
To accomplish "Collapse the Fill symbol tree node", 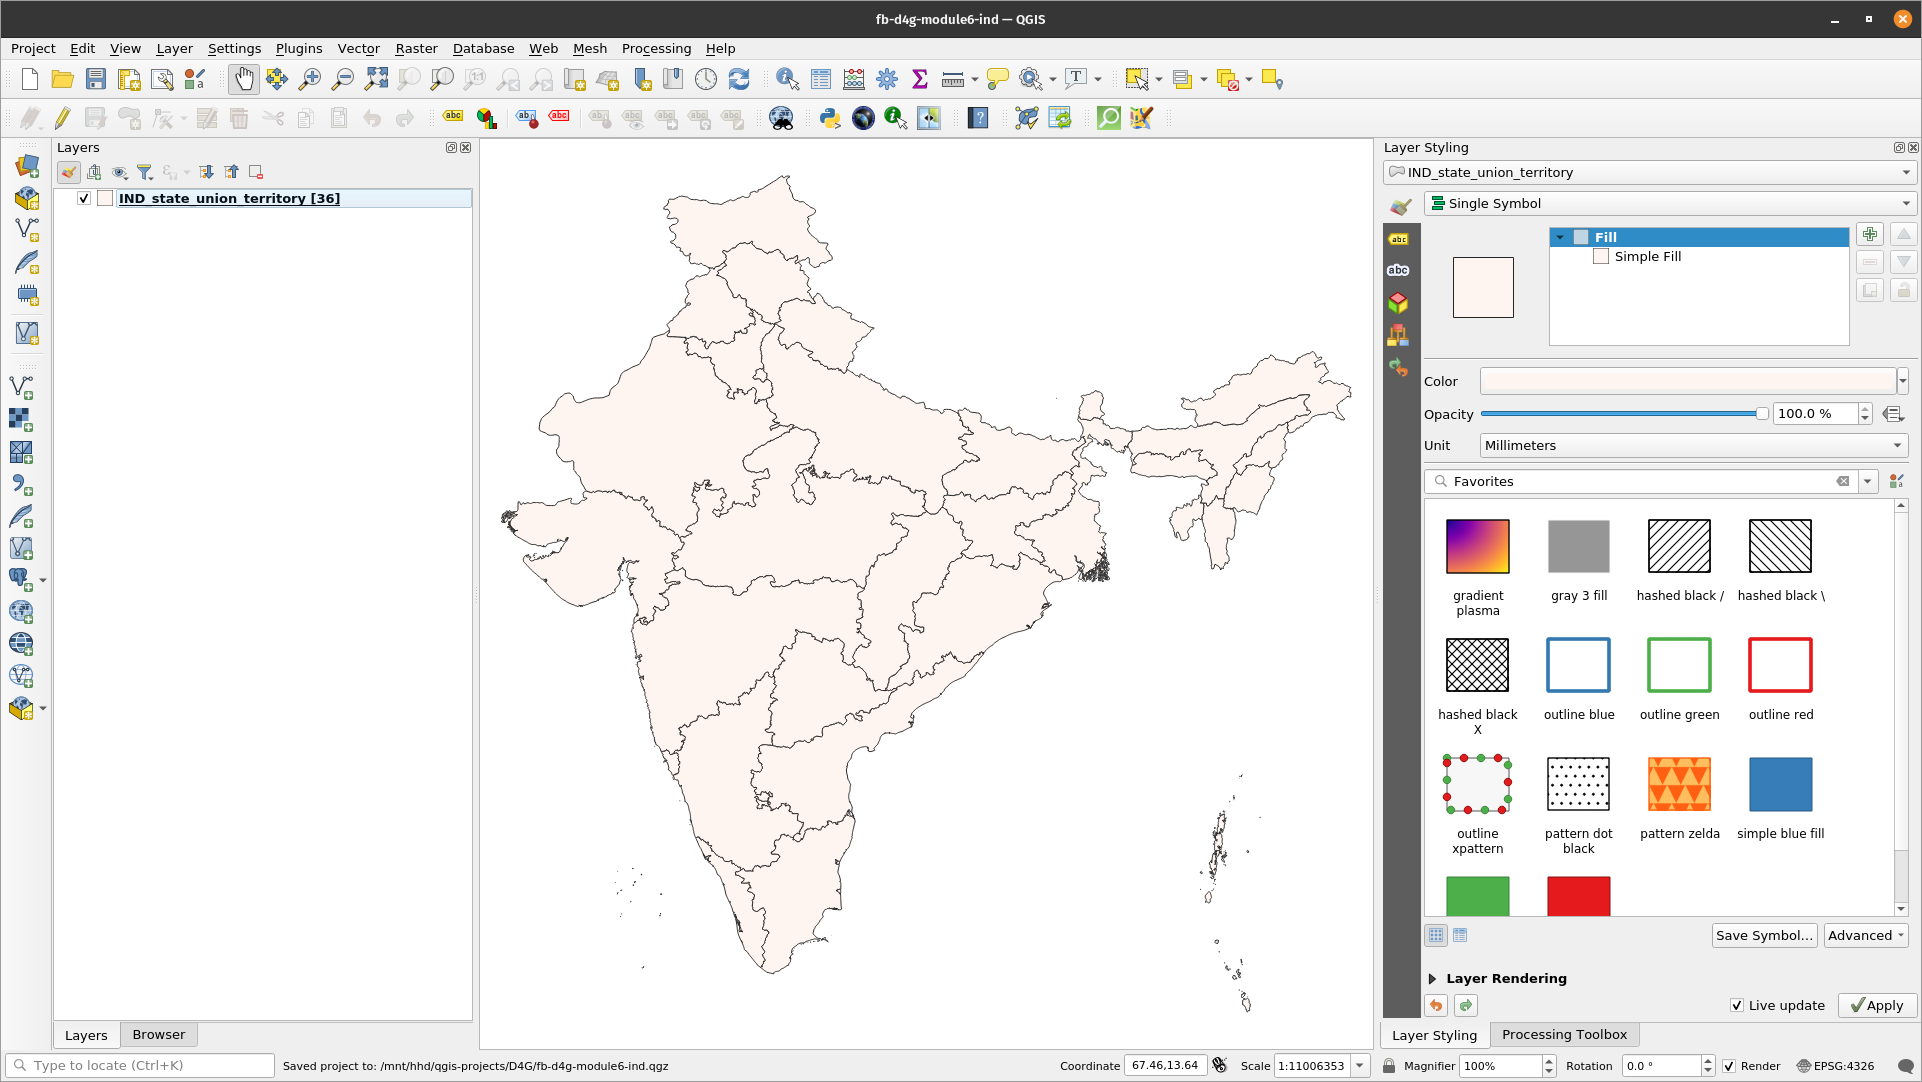I will 1560,237.
